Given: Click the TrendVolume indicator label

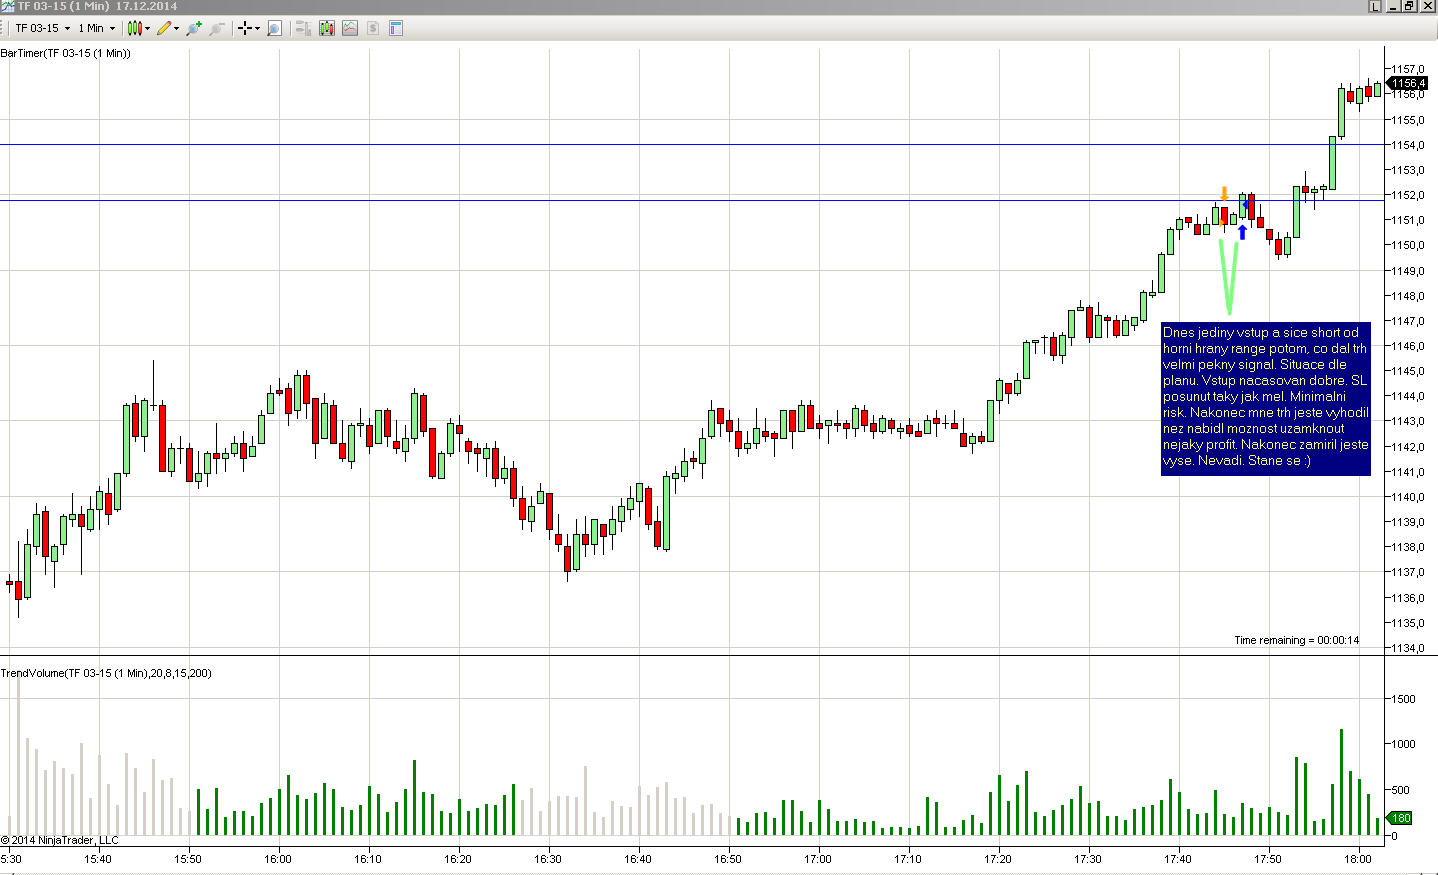Looking at the screenshot, I should (106, 673).
